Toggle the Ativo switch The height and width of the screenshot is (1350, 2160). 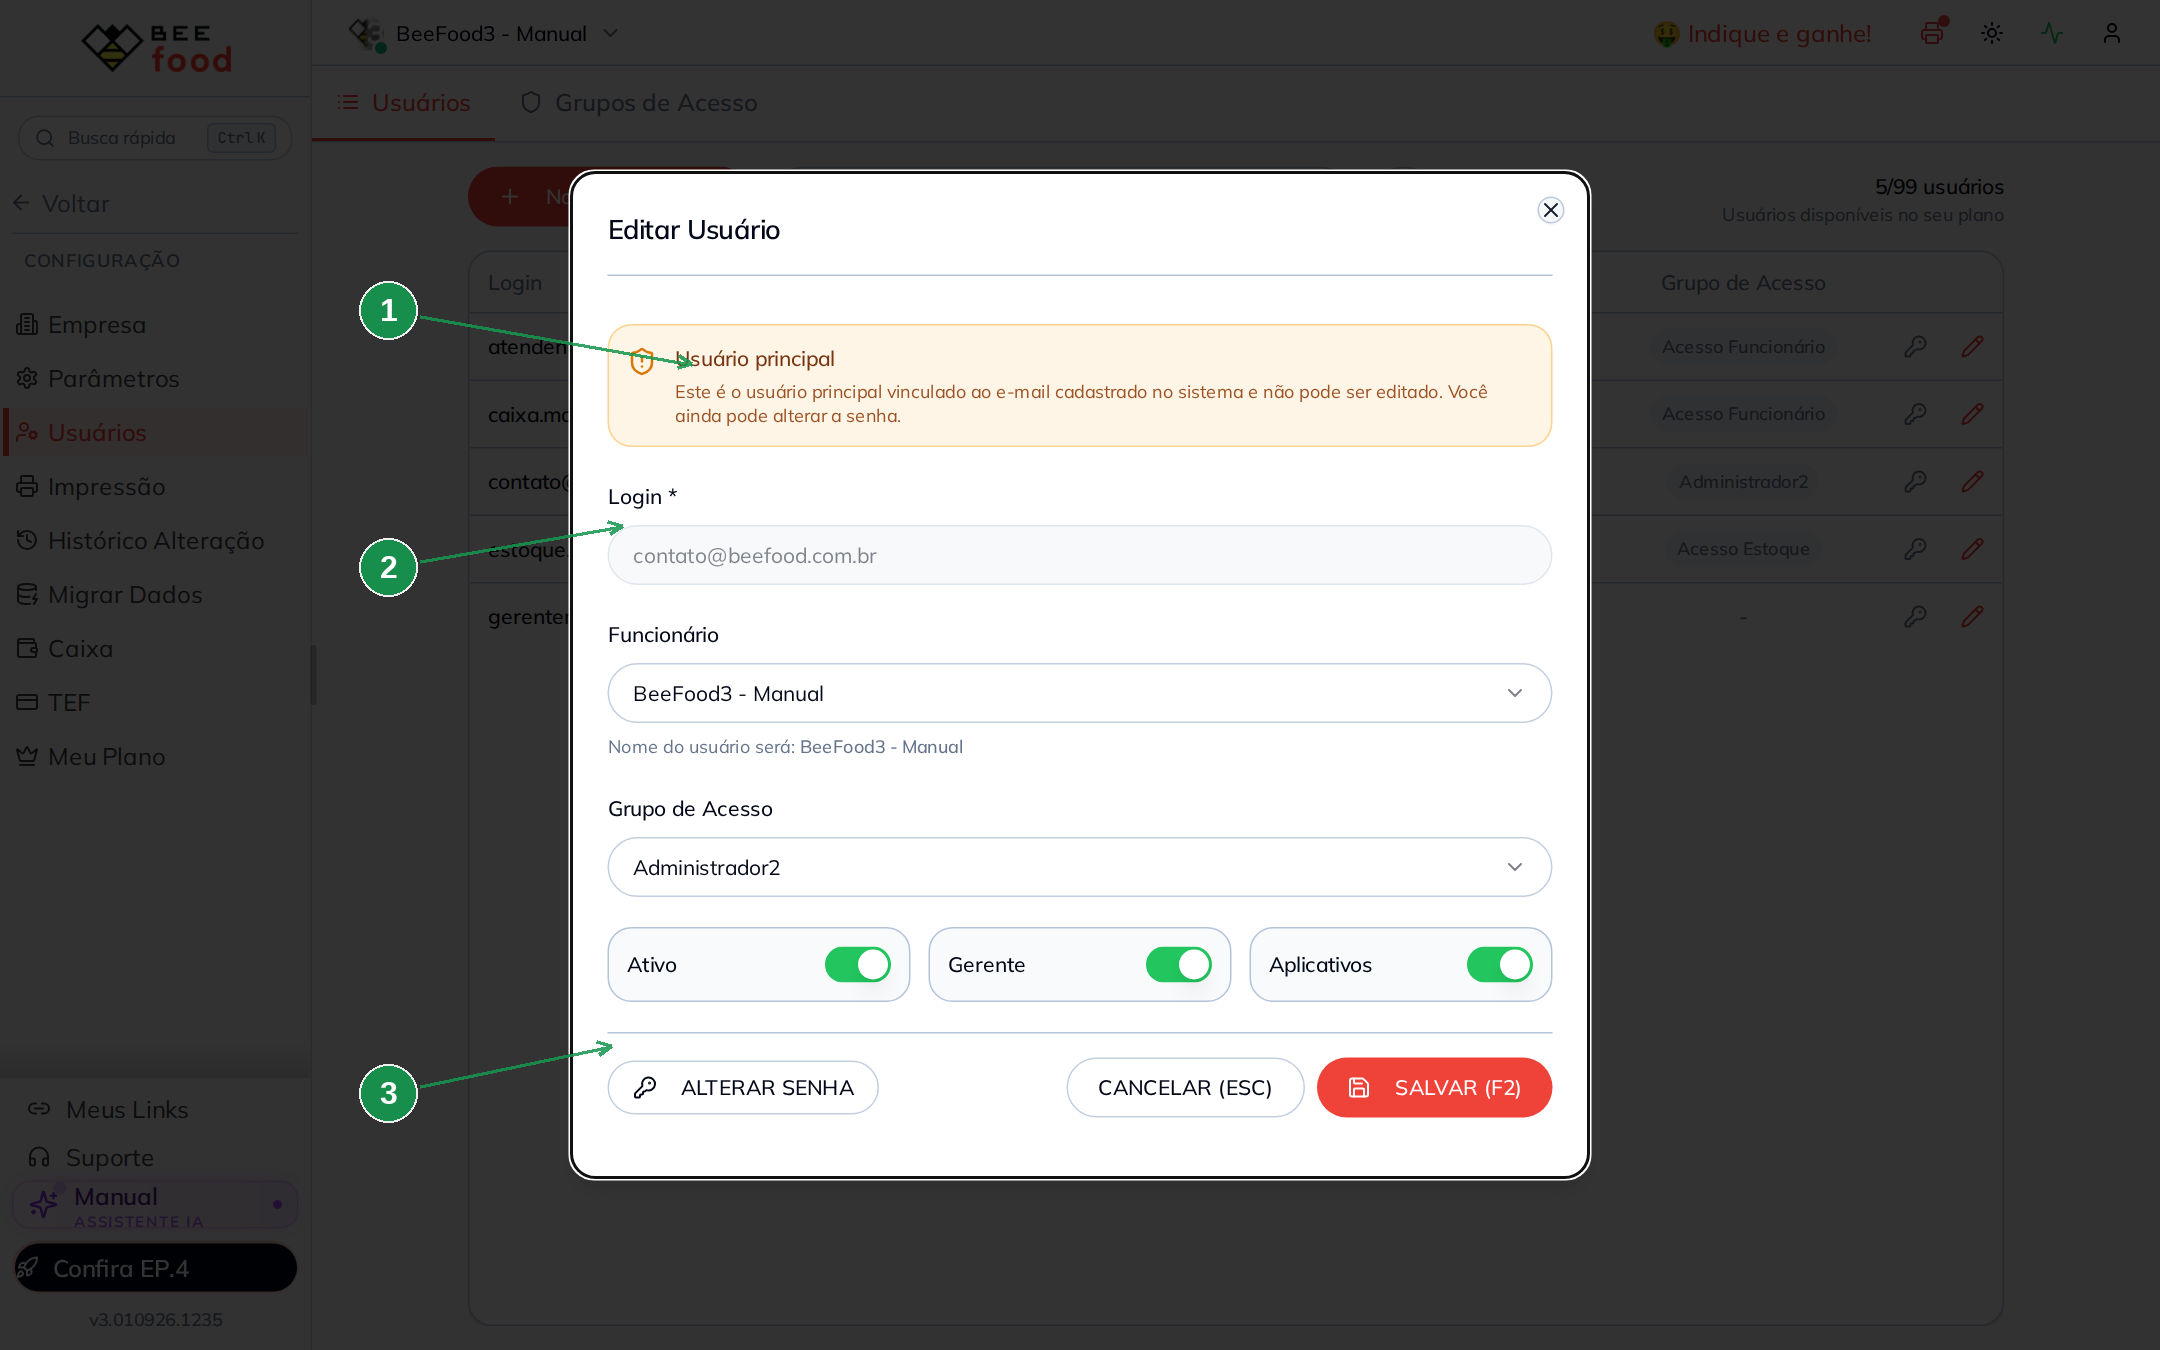coord(857,965)
